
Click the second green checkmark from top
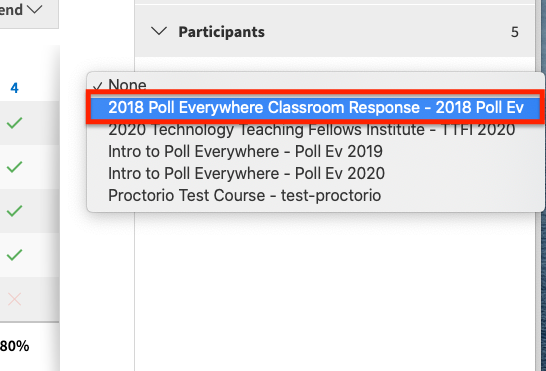coord(14,167)
